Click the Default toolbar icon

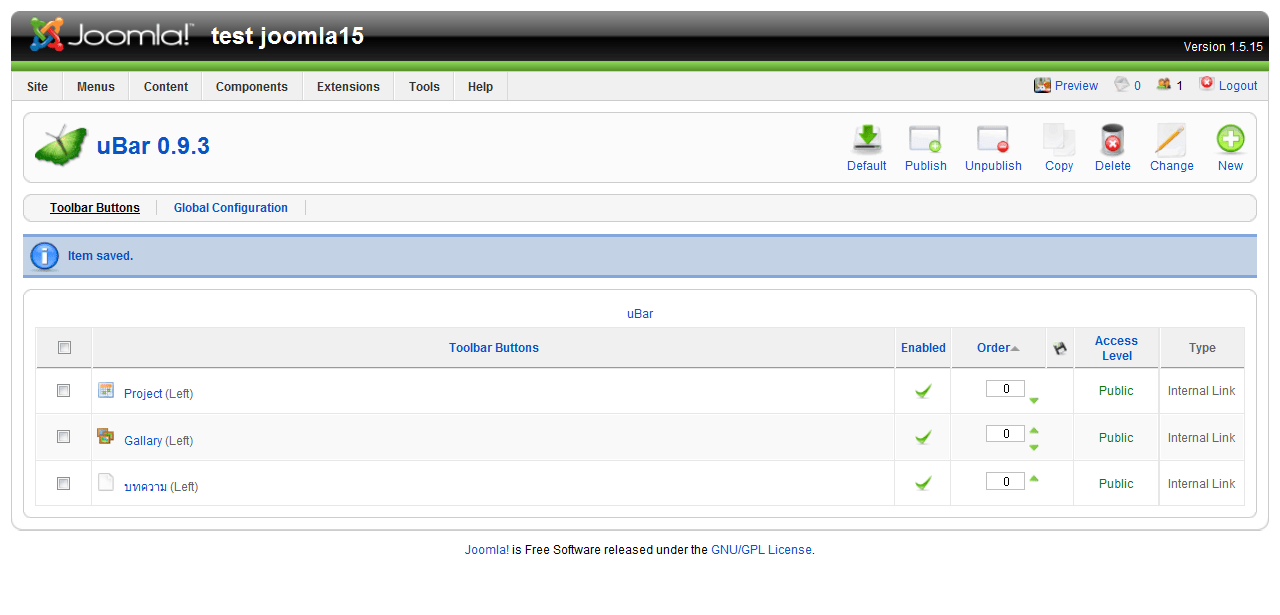[866, 140]
